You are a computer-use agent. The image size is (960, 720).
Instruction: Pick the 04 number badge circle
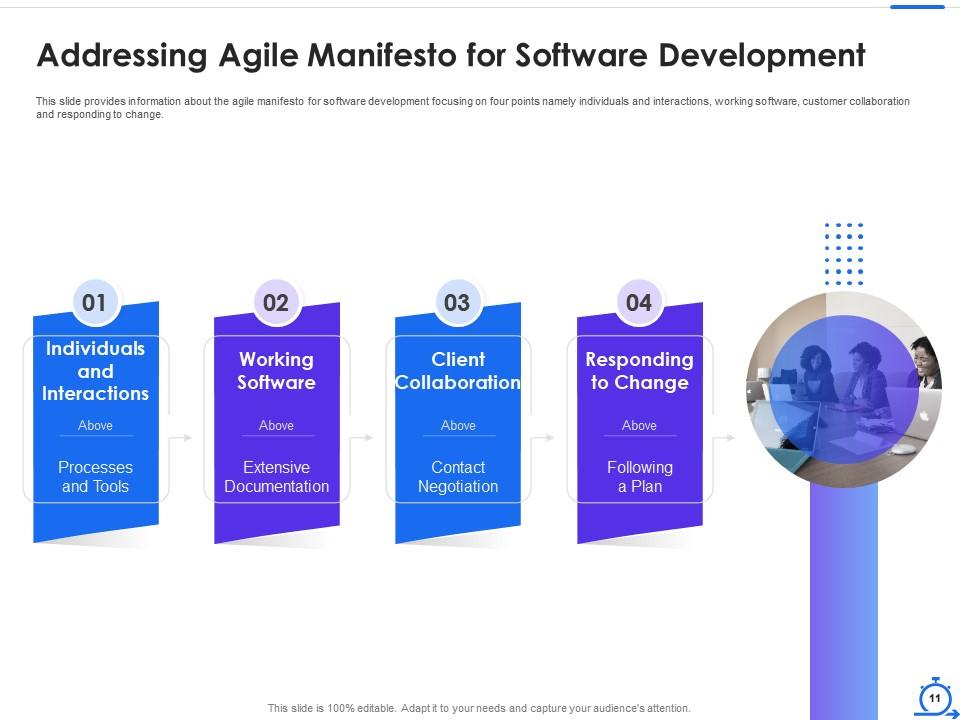pyautogui.click(x=639, y=302)
